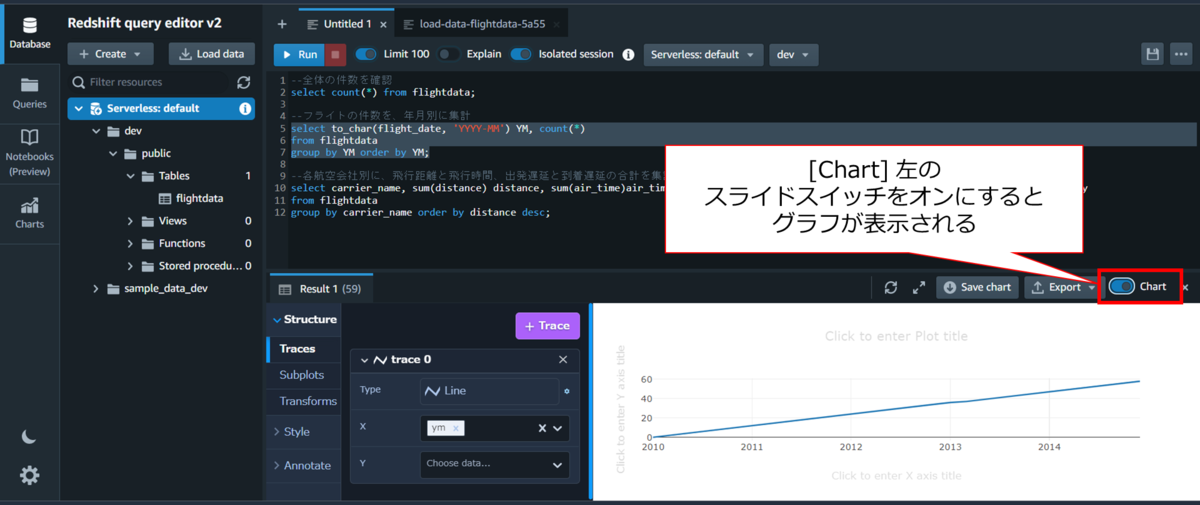
Task: Open the Export dropdown
Action: coord(1063,287)
